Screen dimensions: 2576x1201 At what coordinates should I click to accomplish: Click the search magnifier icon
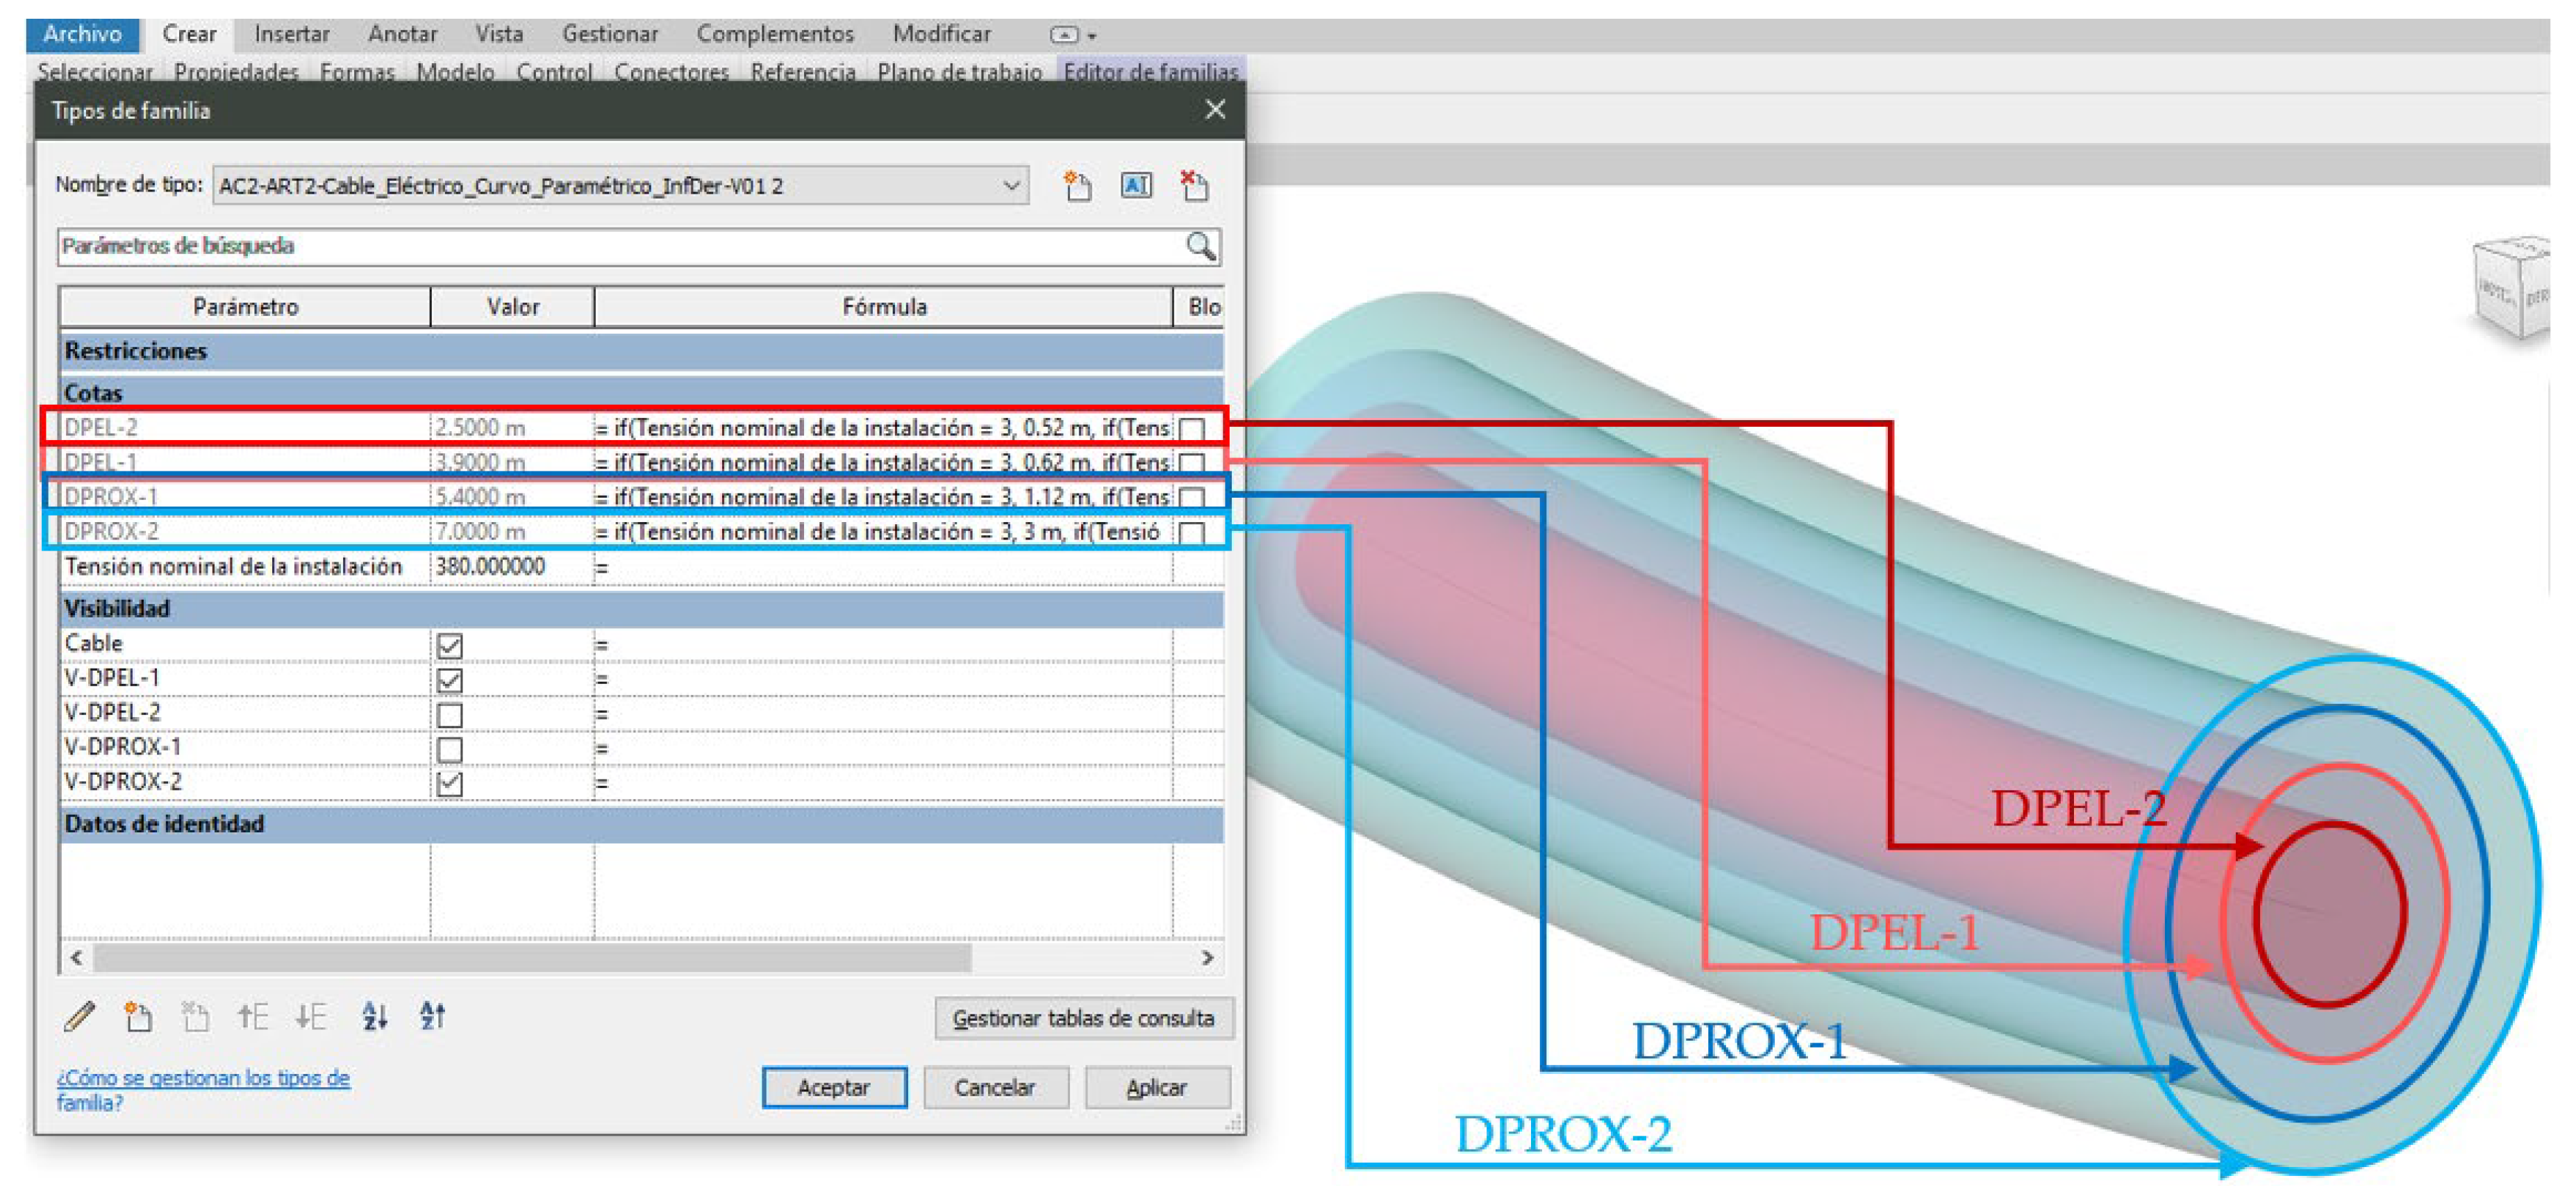pos(1200,246)
